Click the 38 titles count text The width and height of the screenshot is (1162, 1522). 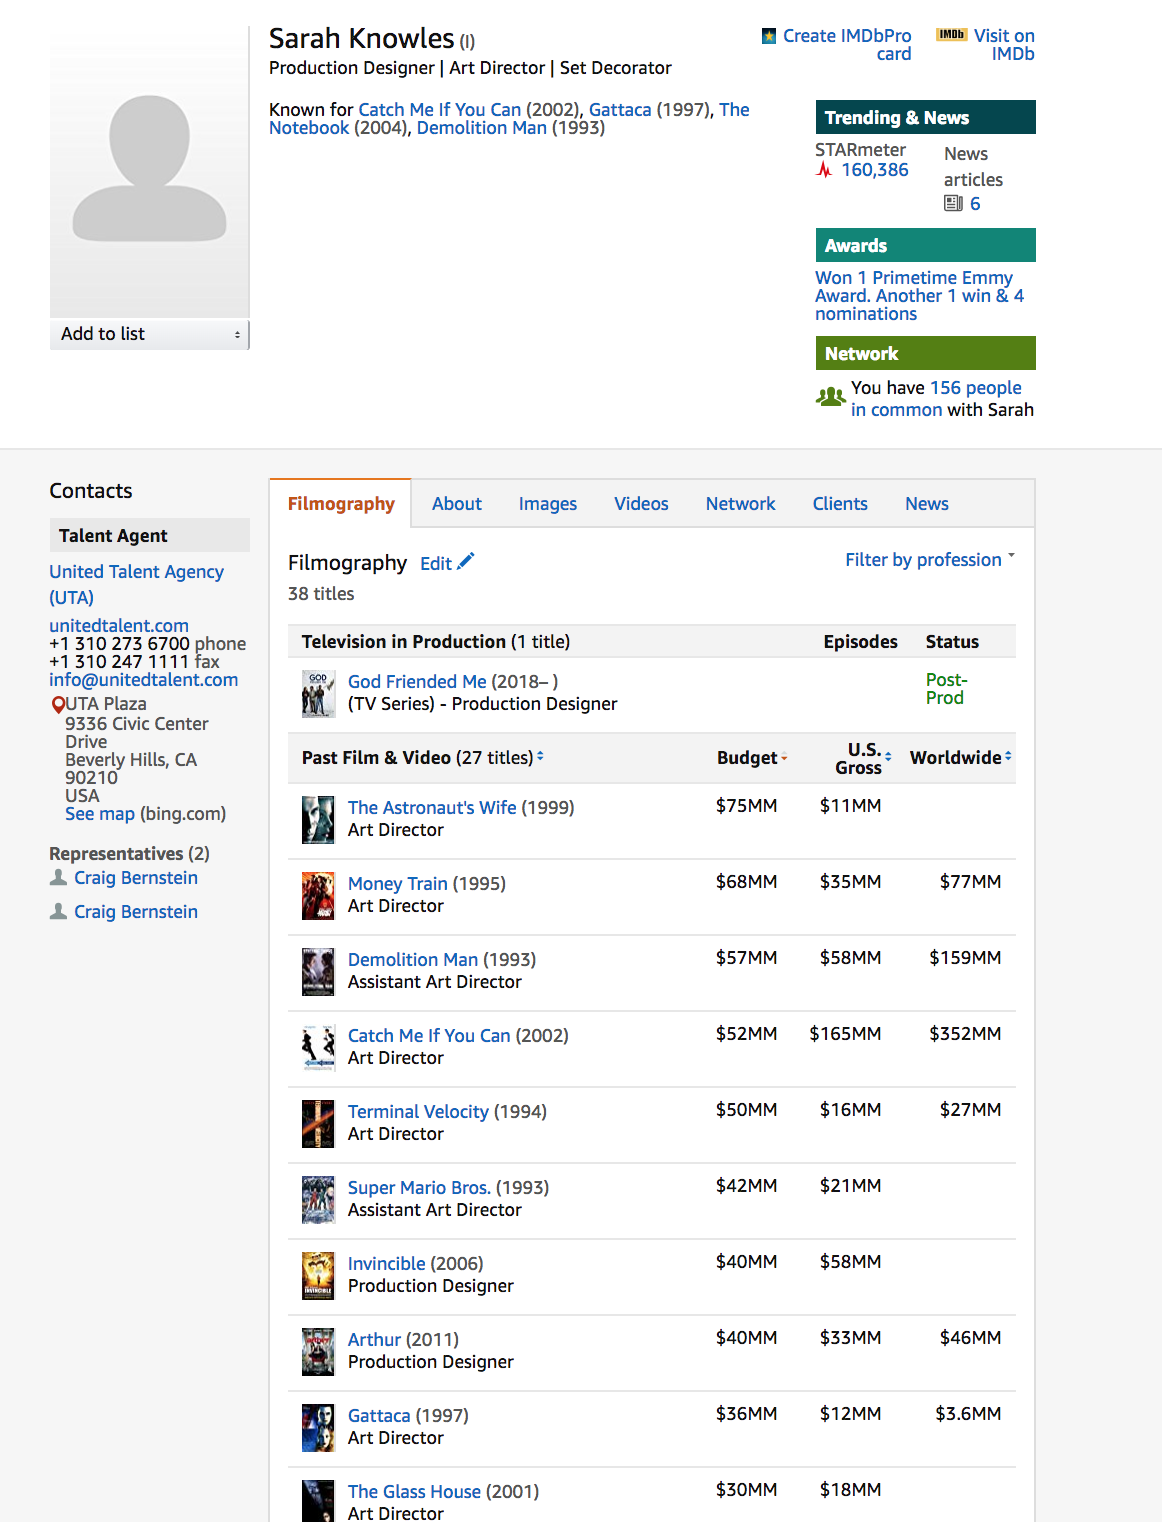(321, 594)
